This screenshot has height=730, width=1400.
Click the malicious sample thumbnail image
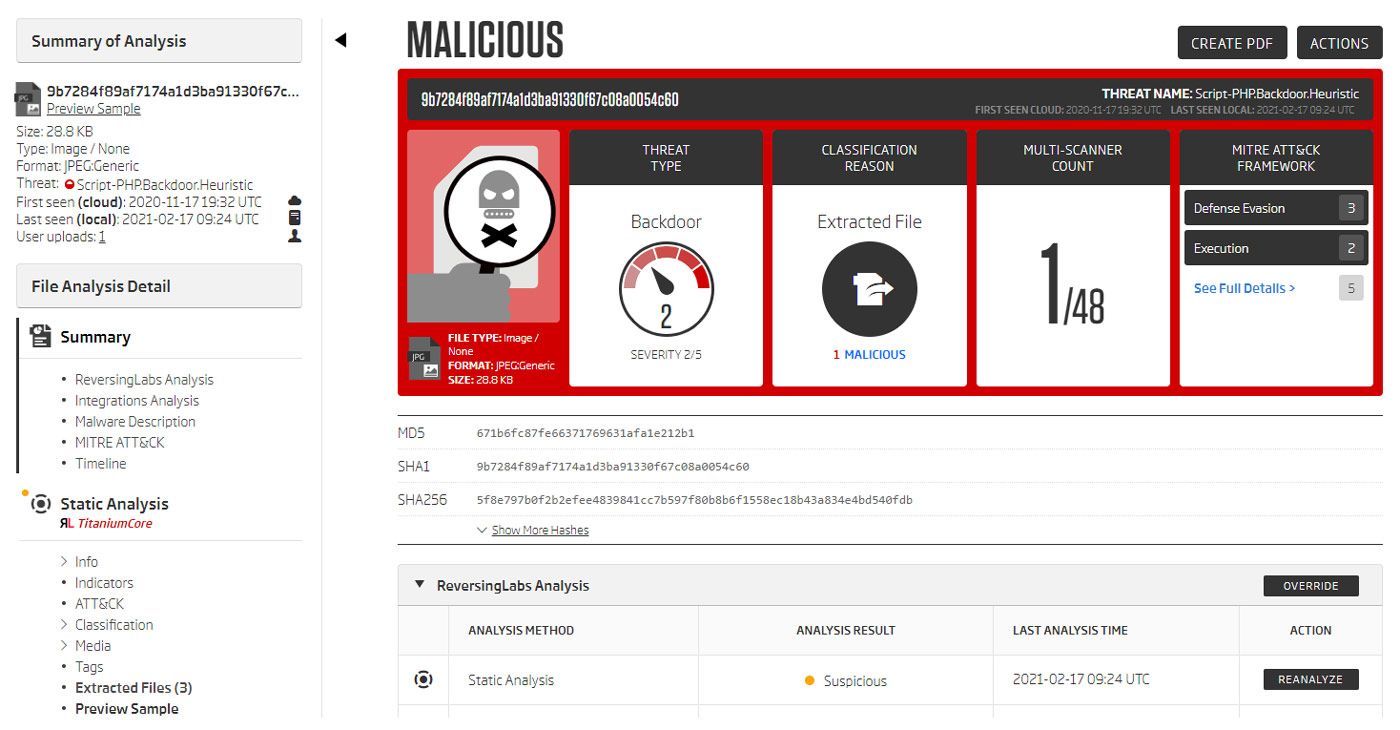click(x=484, y=225)
